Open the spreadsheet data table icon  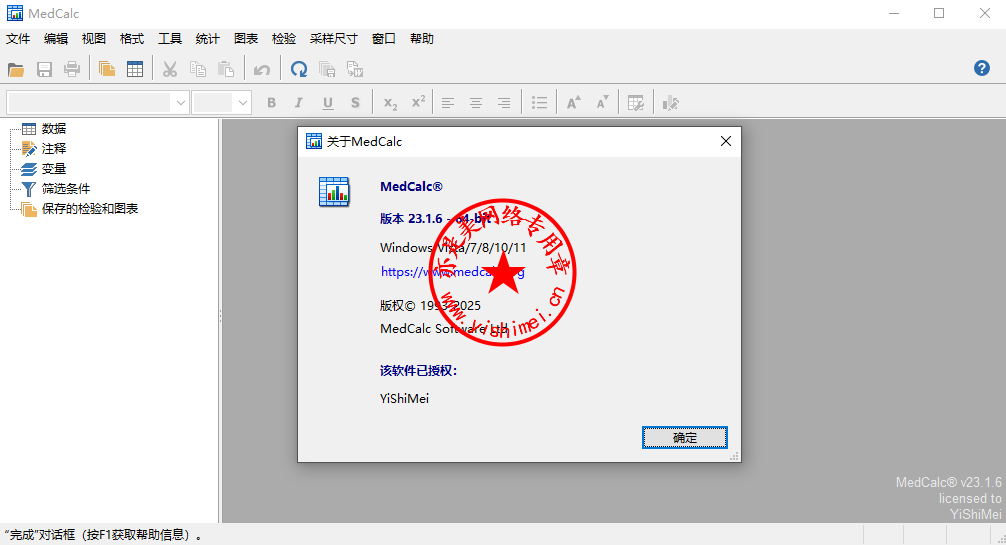135,69
